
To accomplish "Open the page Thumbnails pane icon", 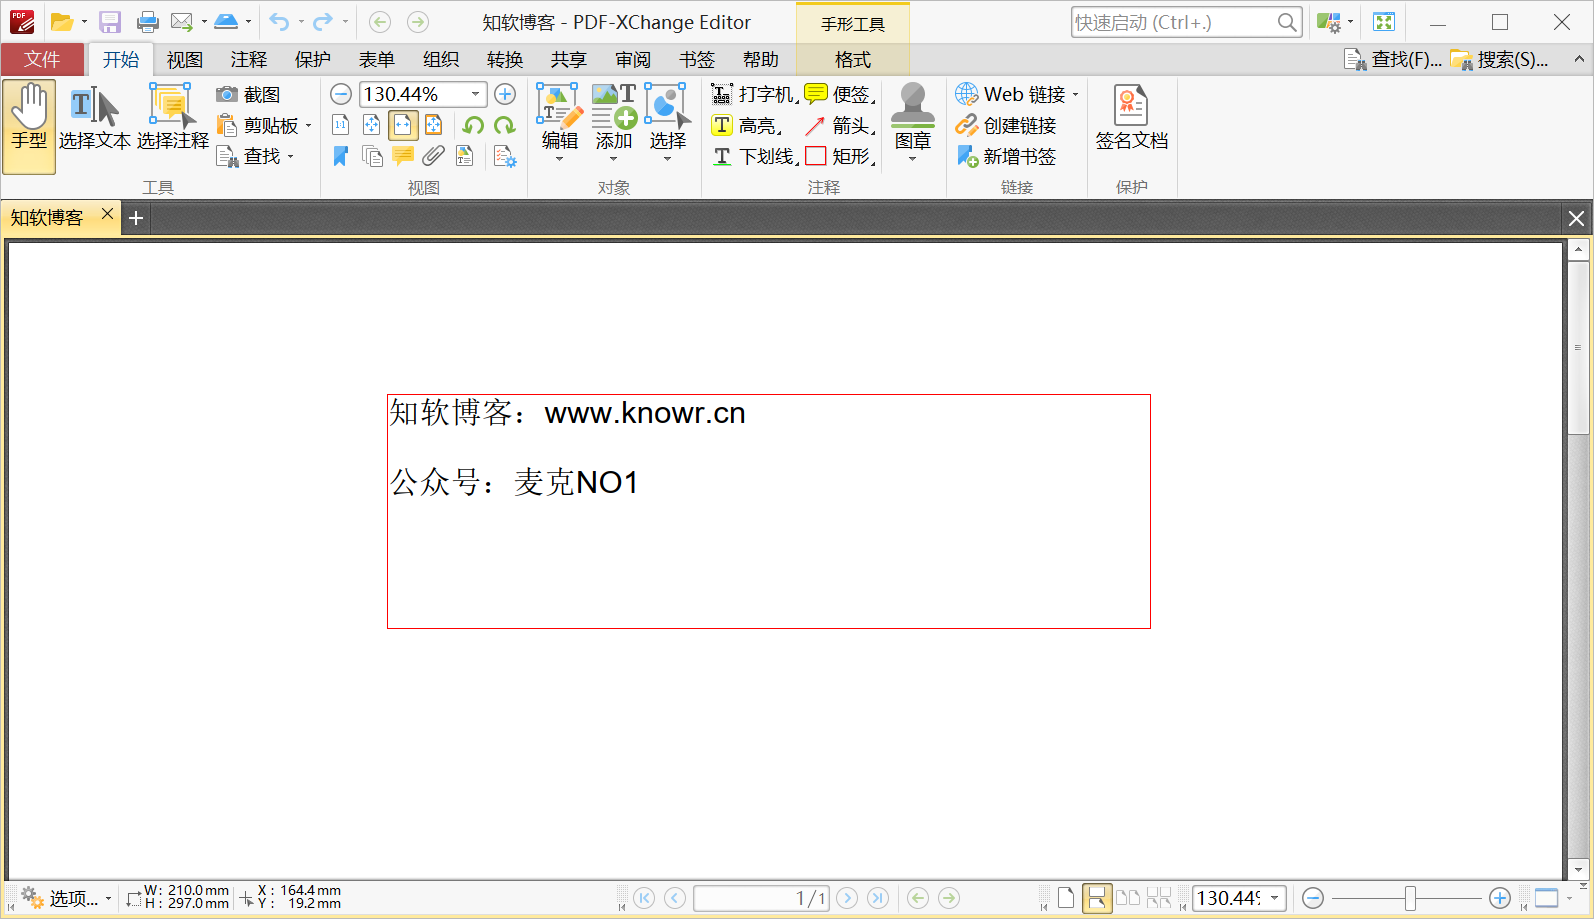I will point(372,156).
